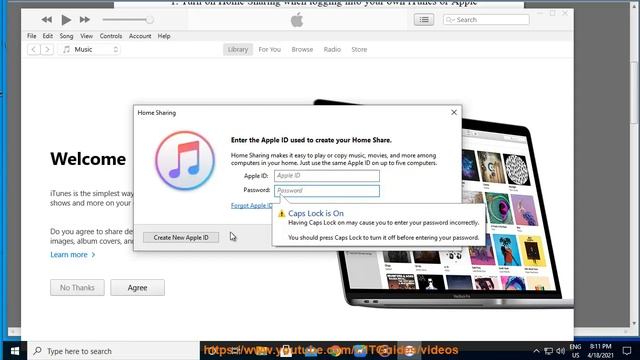Open the View menu

point(86,36)
